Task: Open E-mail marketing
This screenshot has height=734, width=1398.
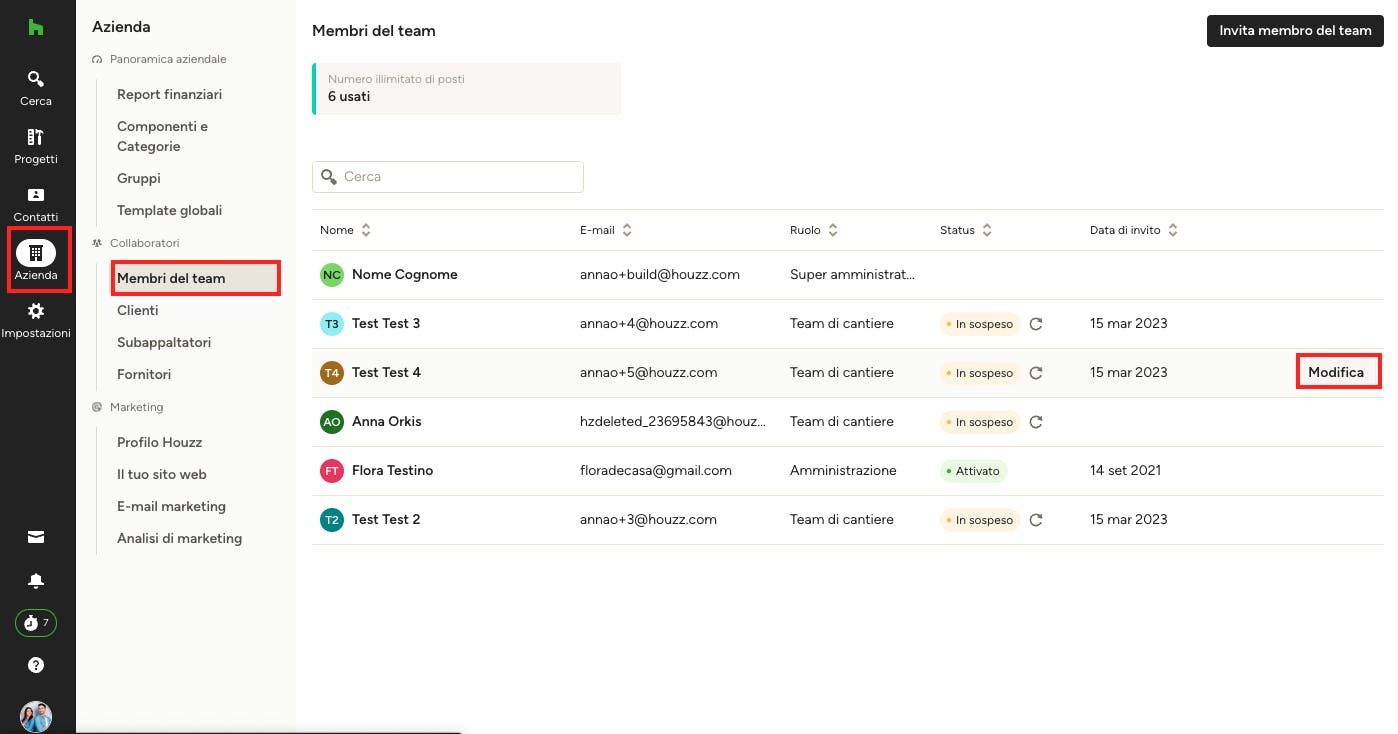Action: pyautogui.click(x=171, y=506)
